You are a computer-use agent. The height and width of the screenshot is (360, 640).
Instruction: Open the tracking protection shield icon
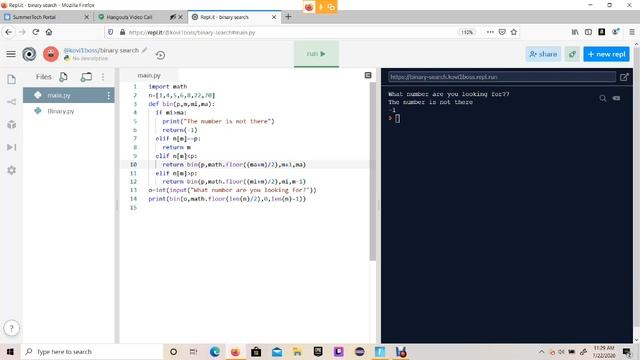pos(110,32)
